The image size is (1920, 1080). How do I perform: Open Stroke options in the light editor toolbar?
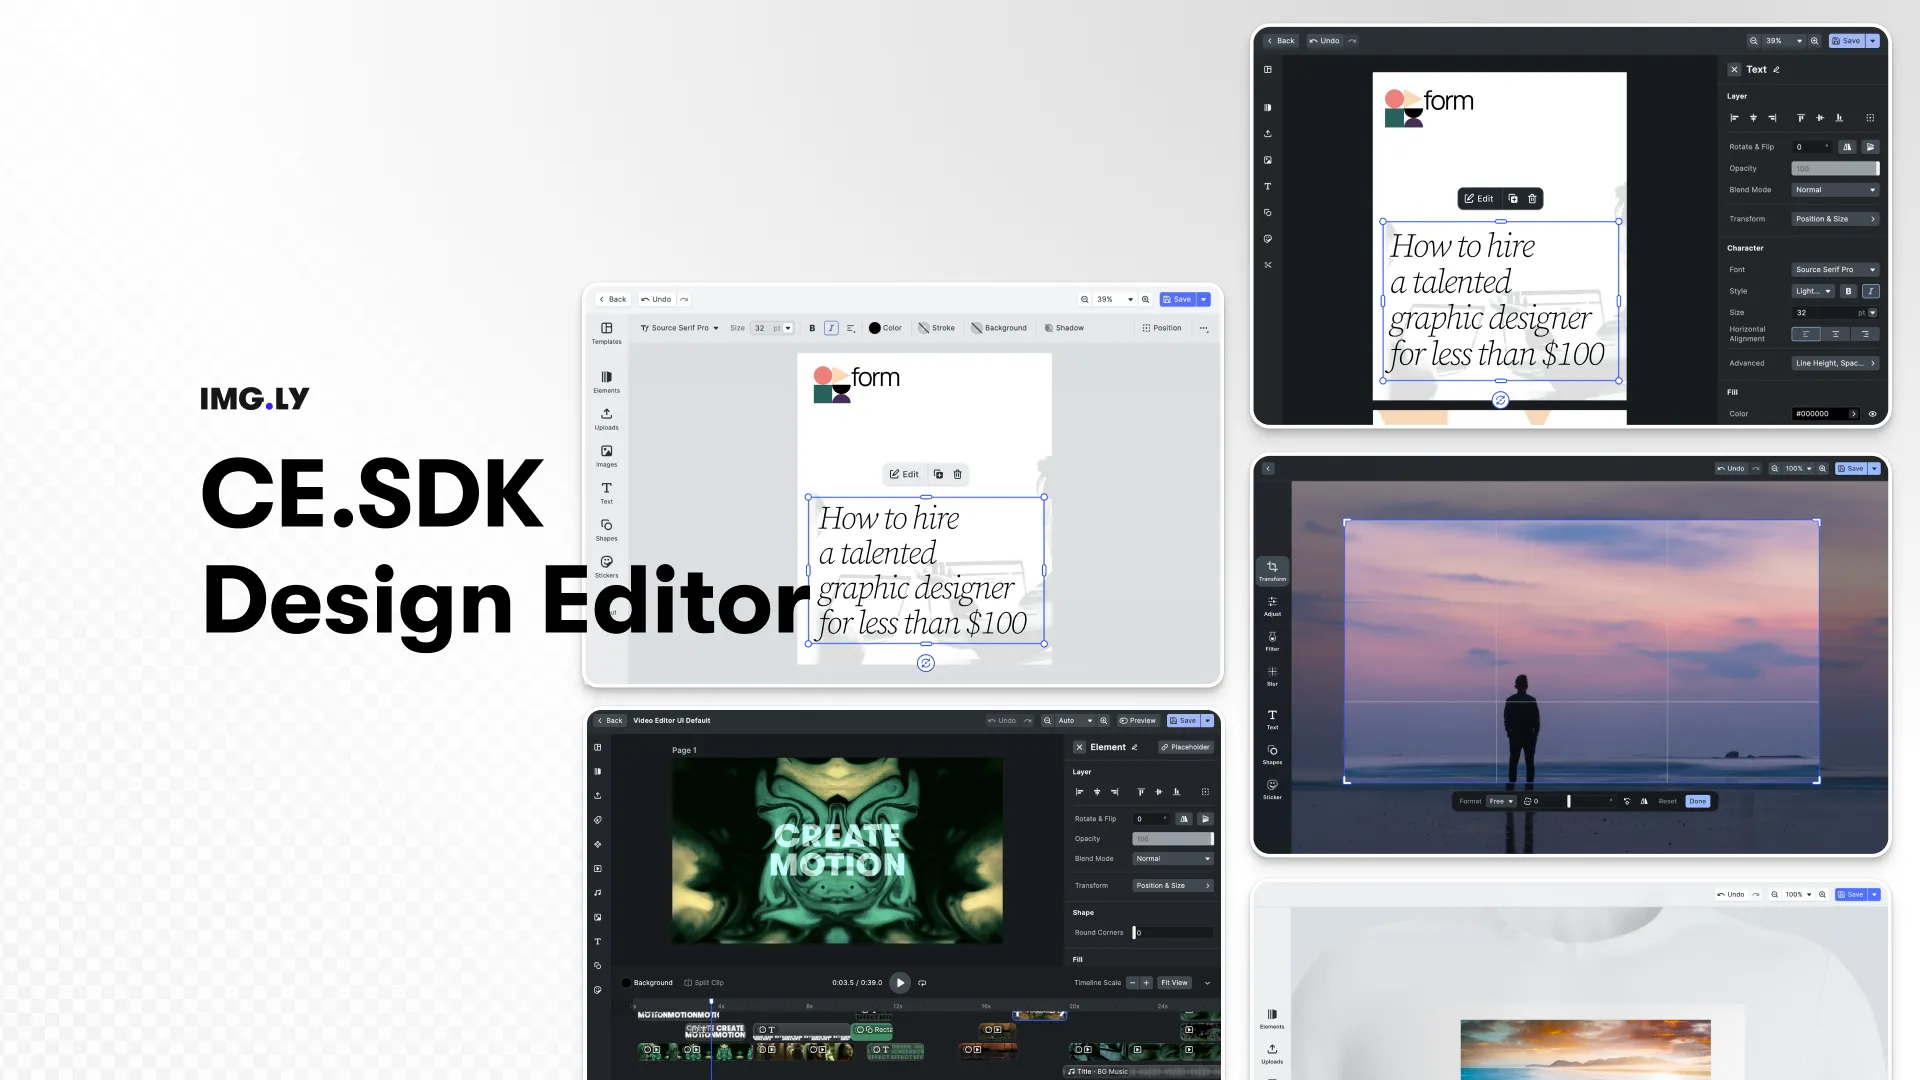pos(936,328)
